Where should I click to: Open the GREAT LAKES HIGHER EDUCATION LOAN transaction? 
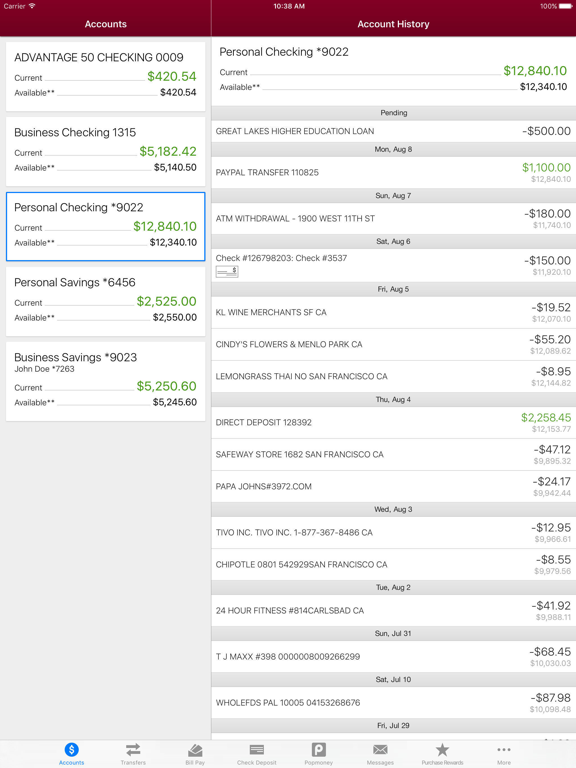pyautogui.click(x=393, y=131)
